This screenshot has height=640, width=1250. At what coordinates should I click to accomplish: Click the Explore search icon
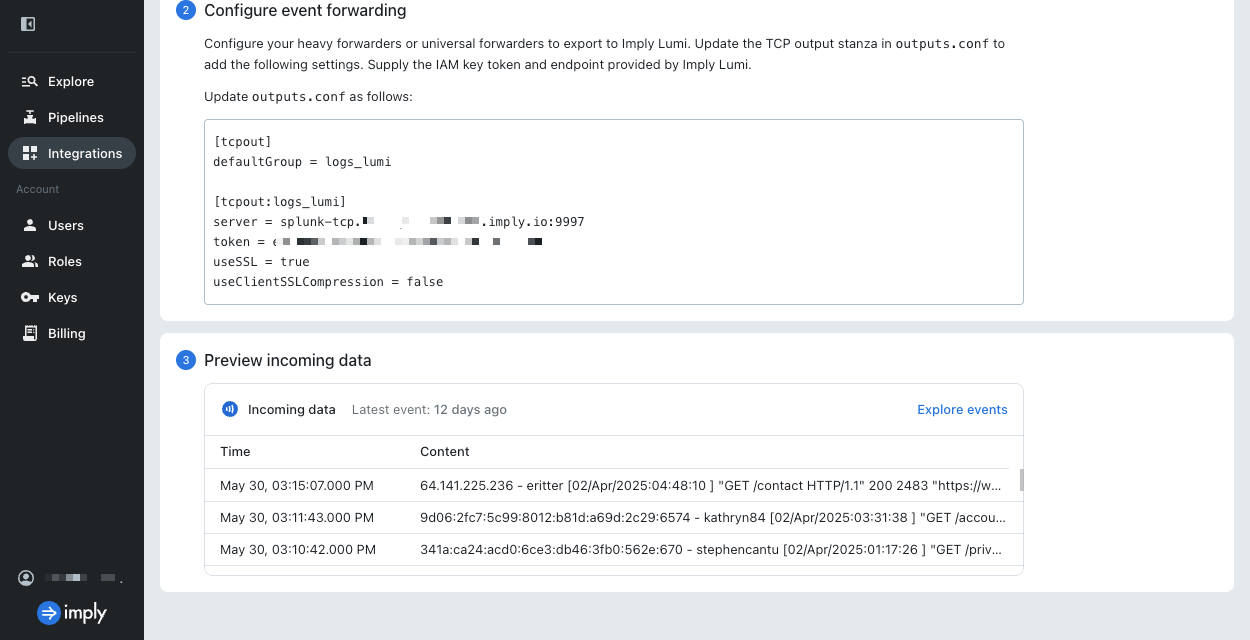(29, 81)
